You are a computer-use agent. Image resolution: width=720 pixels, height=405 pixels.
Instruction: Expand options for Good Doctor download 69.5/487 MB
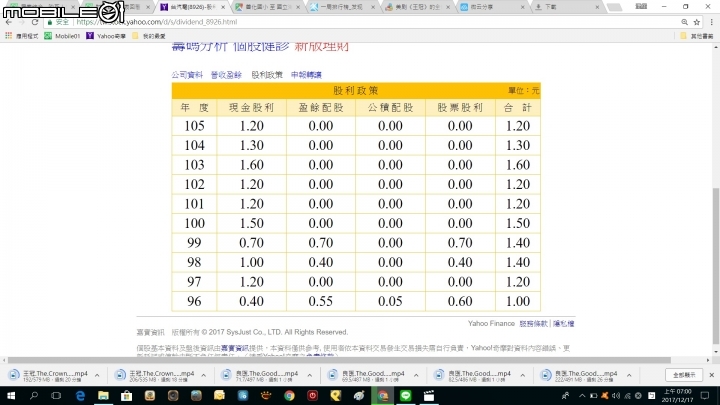pos(416,376)
